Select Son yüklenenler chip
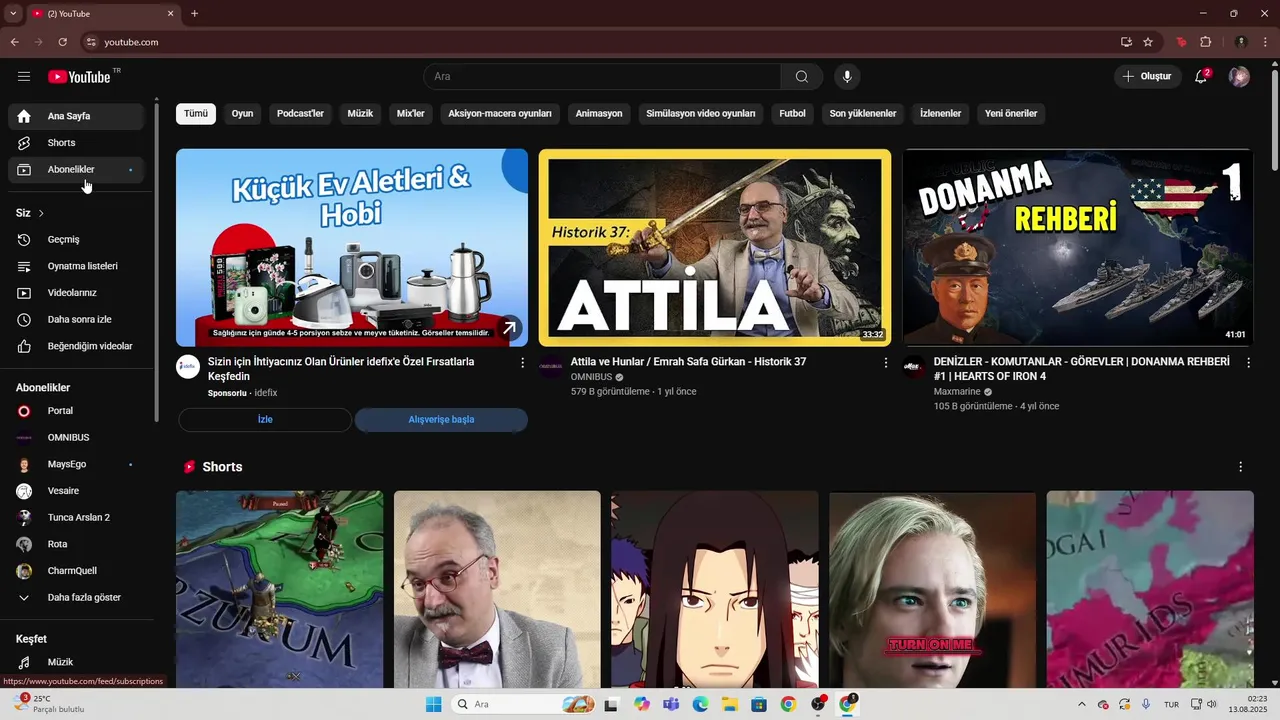 [x=863, y=114]
